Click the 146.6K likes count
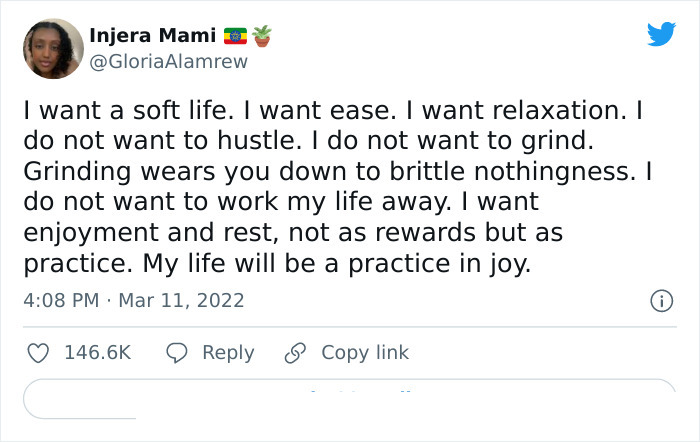 [x=97, y=353]
